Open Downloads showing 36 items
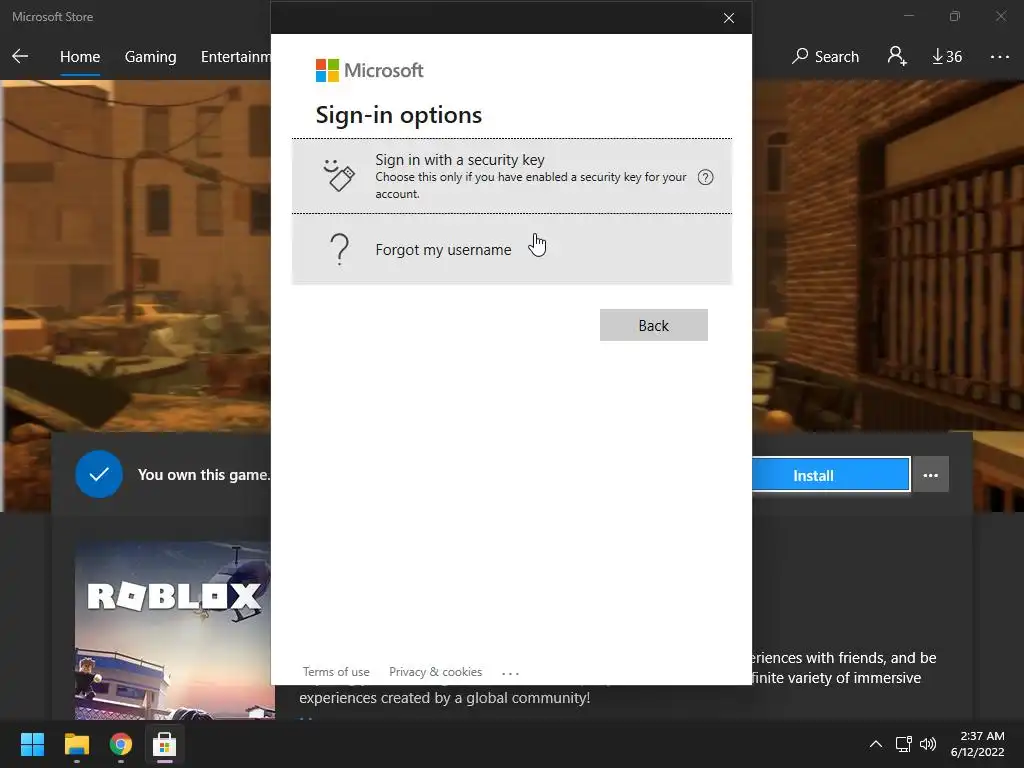 pos(947,57)
